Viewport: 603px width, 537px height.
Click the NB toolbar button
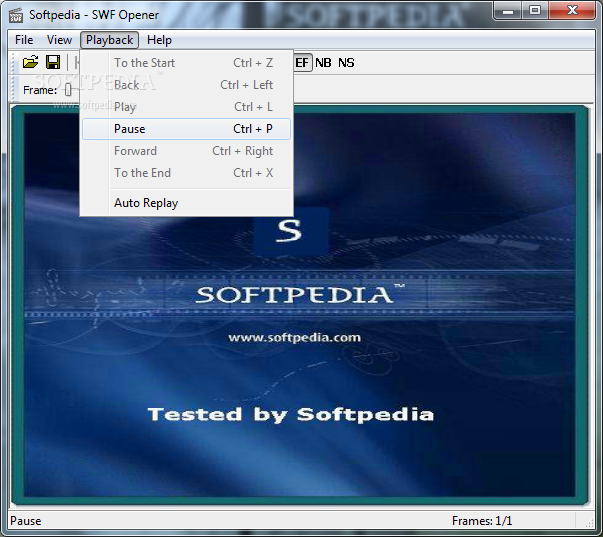tap(323, 63)
